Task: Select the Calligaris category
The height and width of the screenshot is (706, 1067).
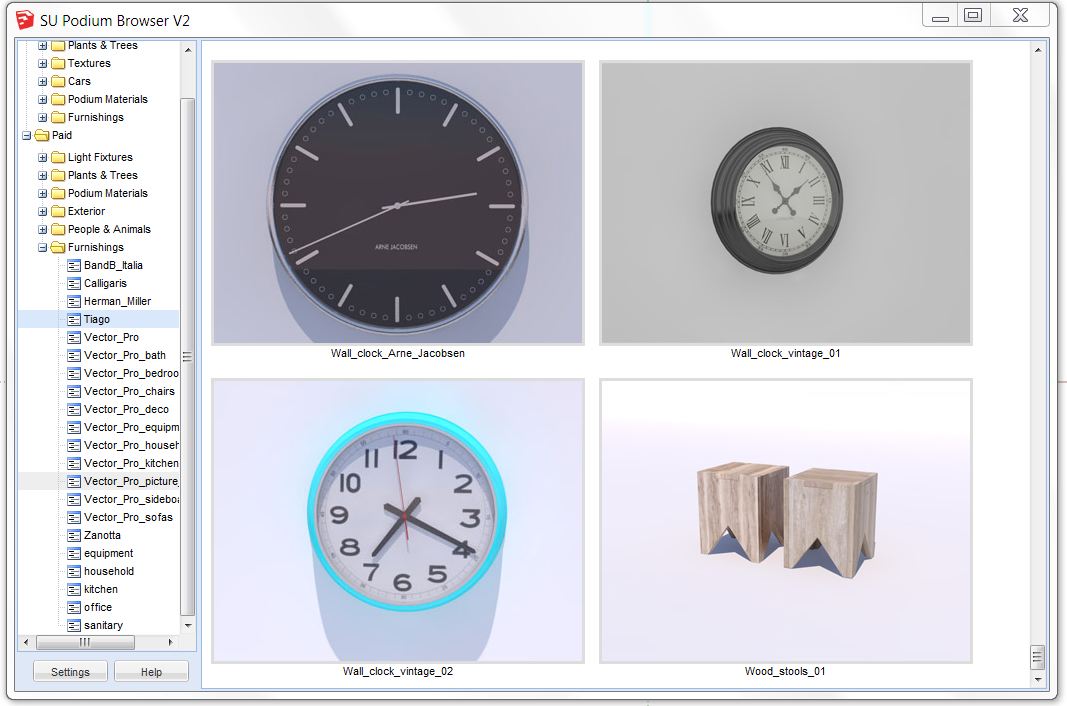Action: coord(105,283)
